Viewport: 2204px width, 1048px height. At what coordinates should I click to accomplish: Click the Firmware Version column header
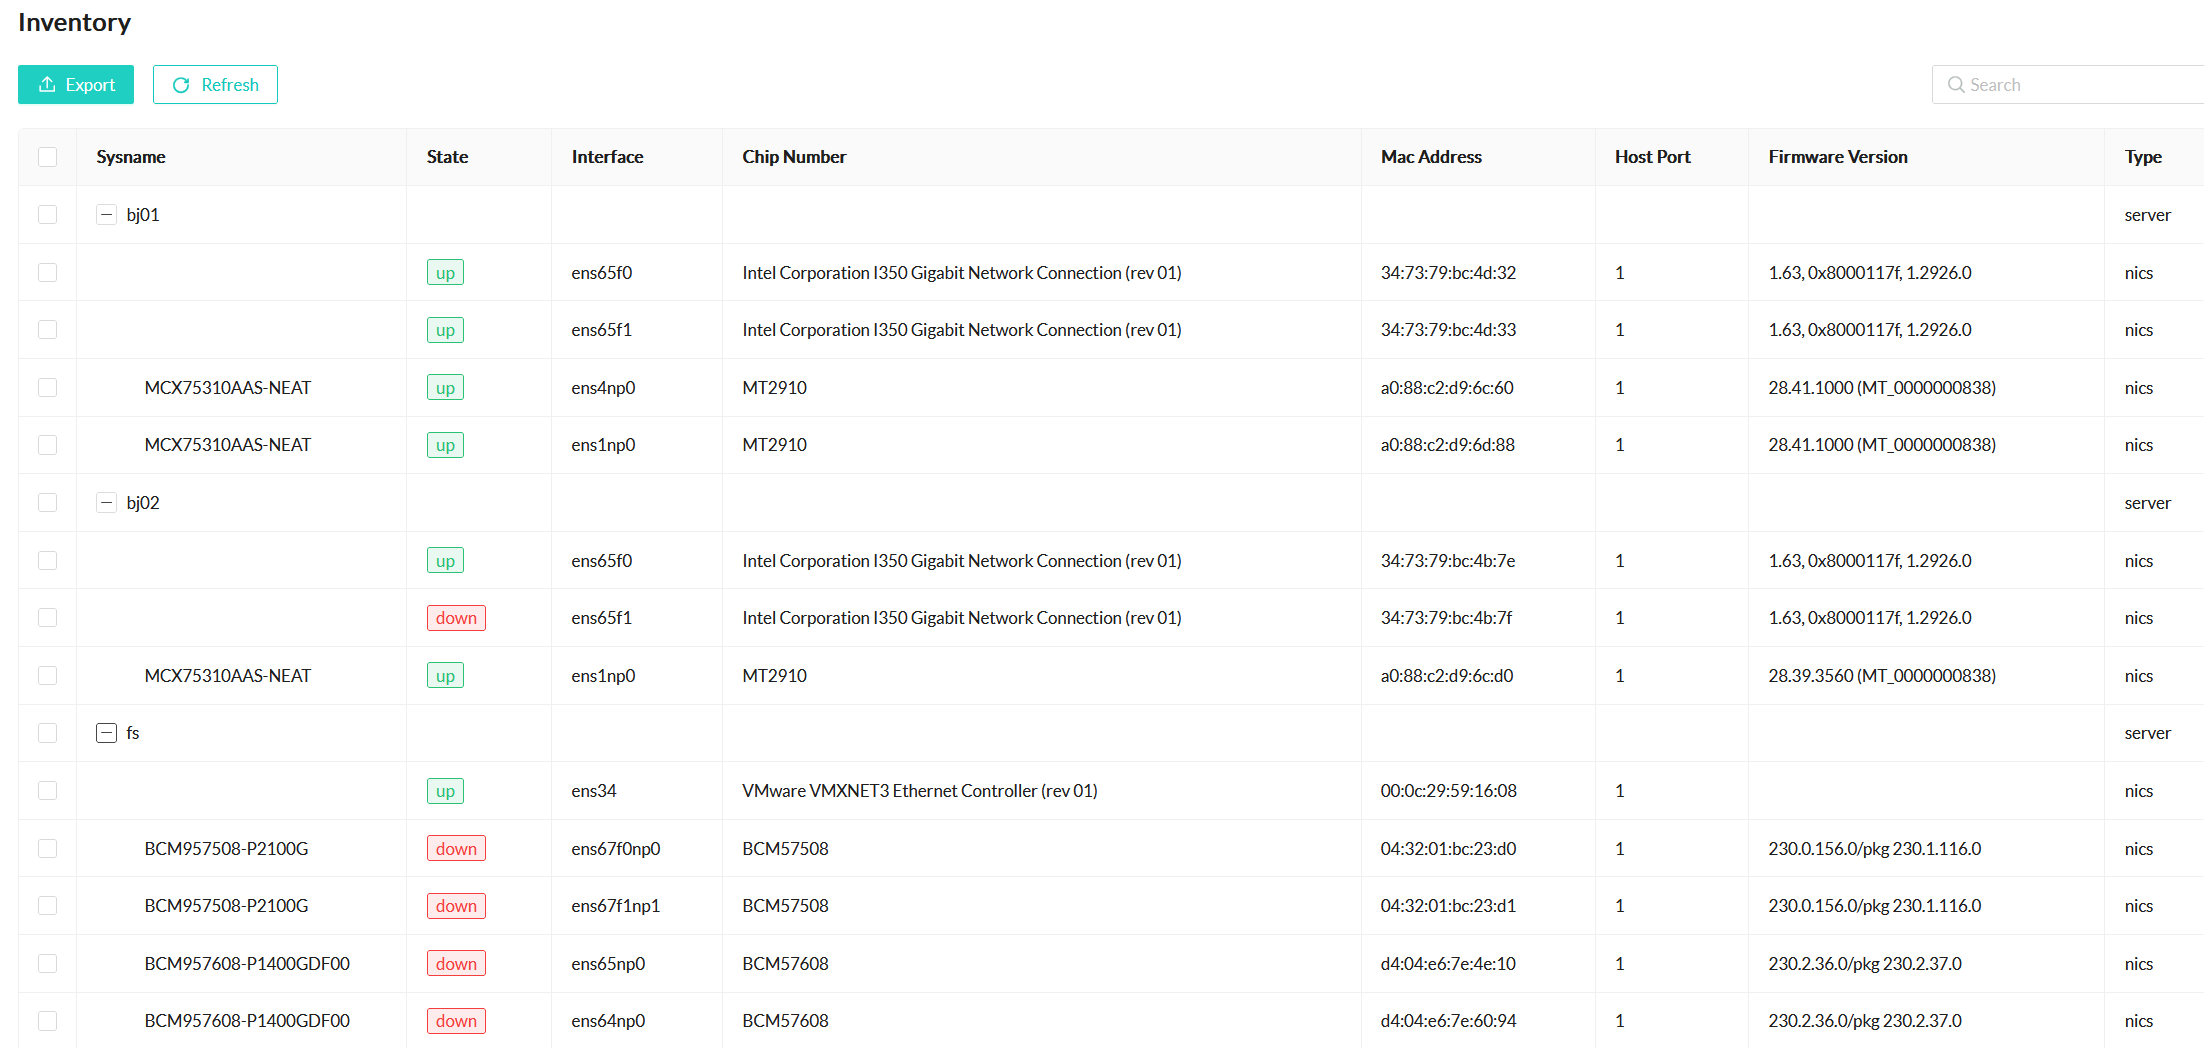coord(1837,157)
